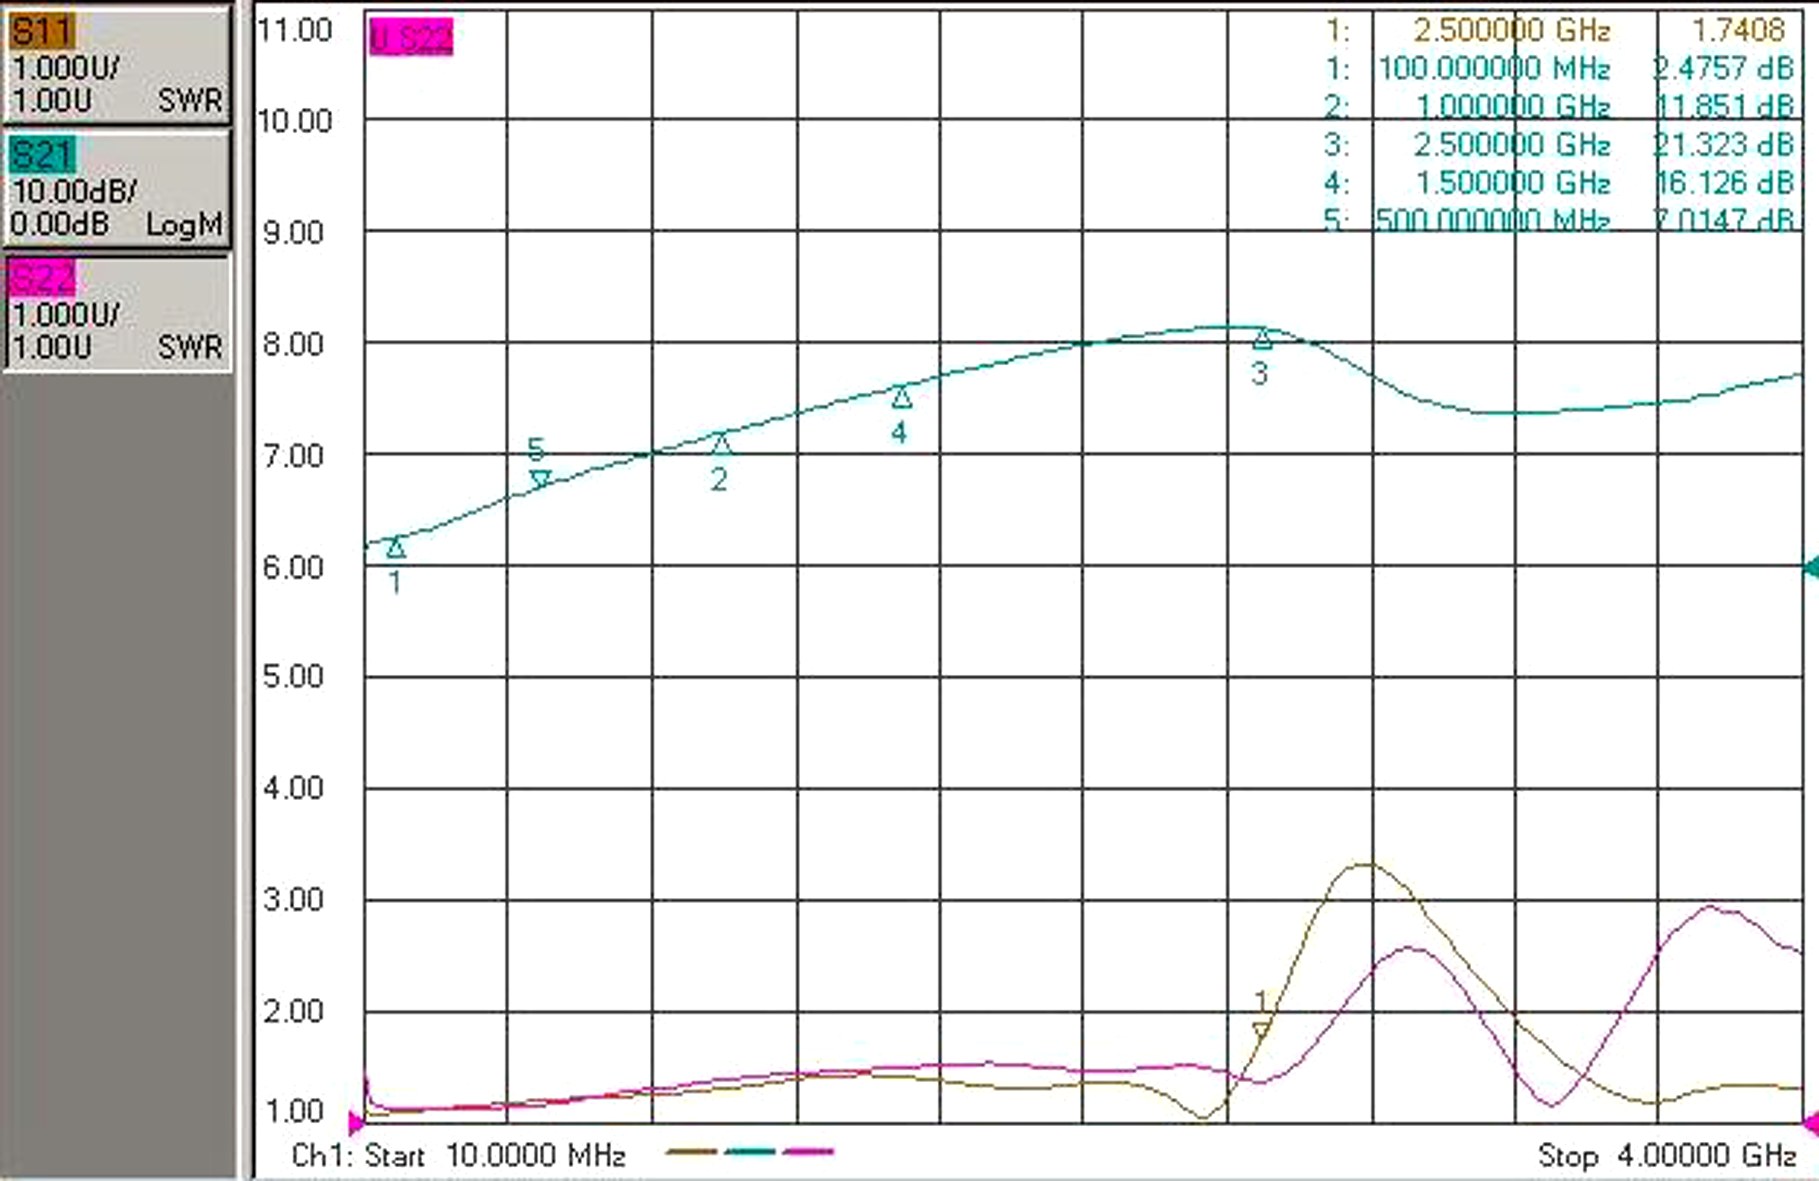
Task: Select the teal S21 trace label
Action: (x=41, y=156)
